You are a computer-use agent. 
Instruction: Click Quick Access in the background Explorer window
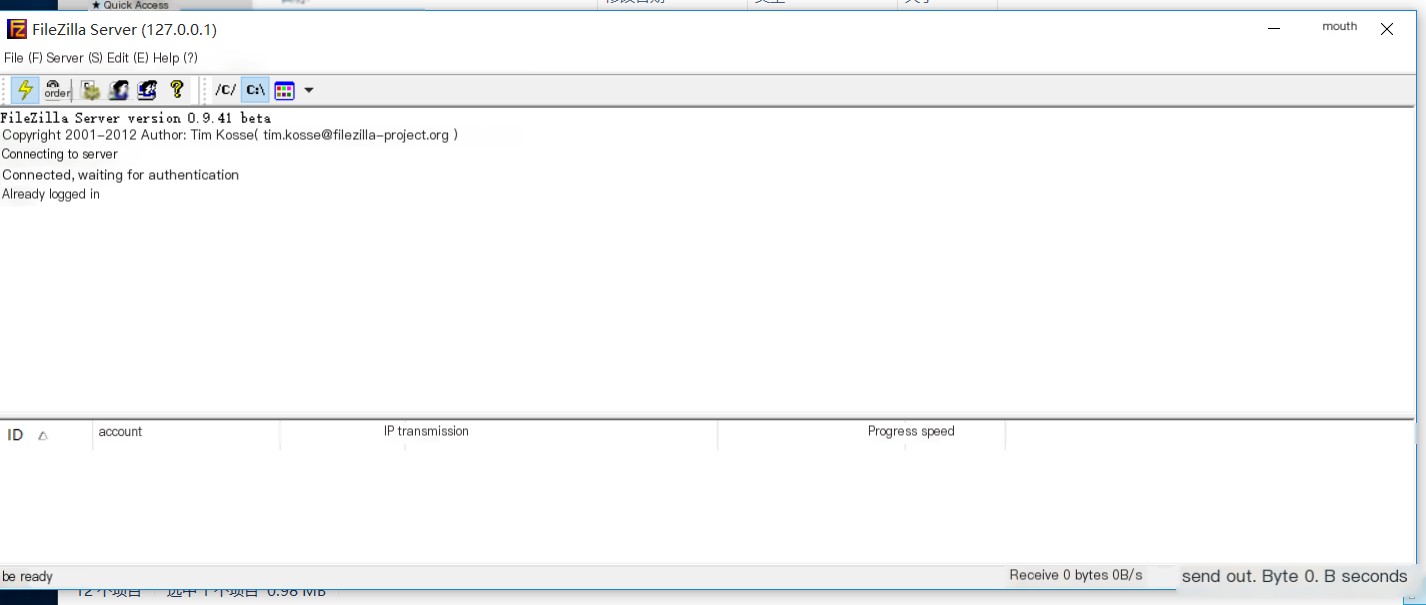[130, 5]
